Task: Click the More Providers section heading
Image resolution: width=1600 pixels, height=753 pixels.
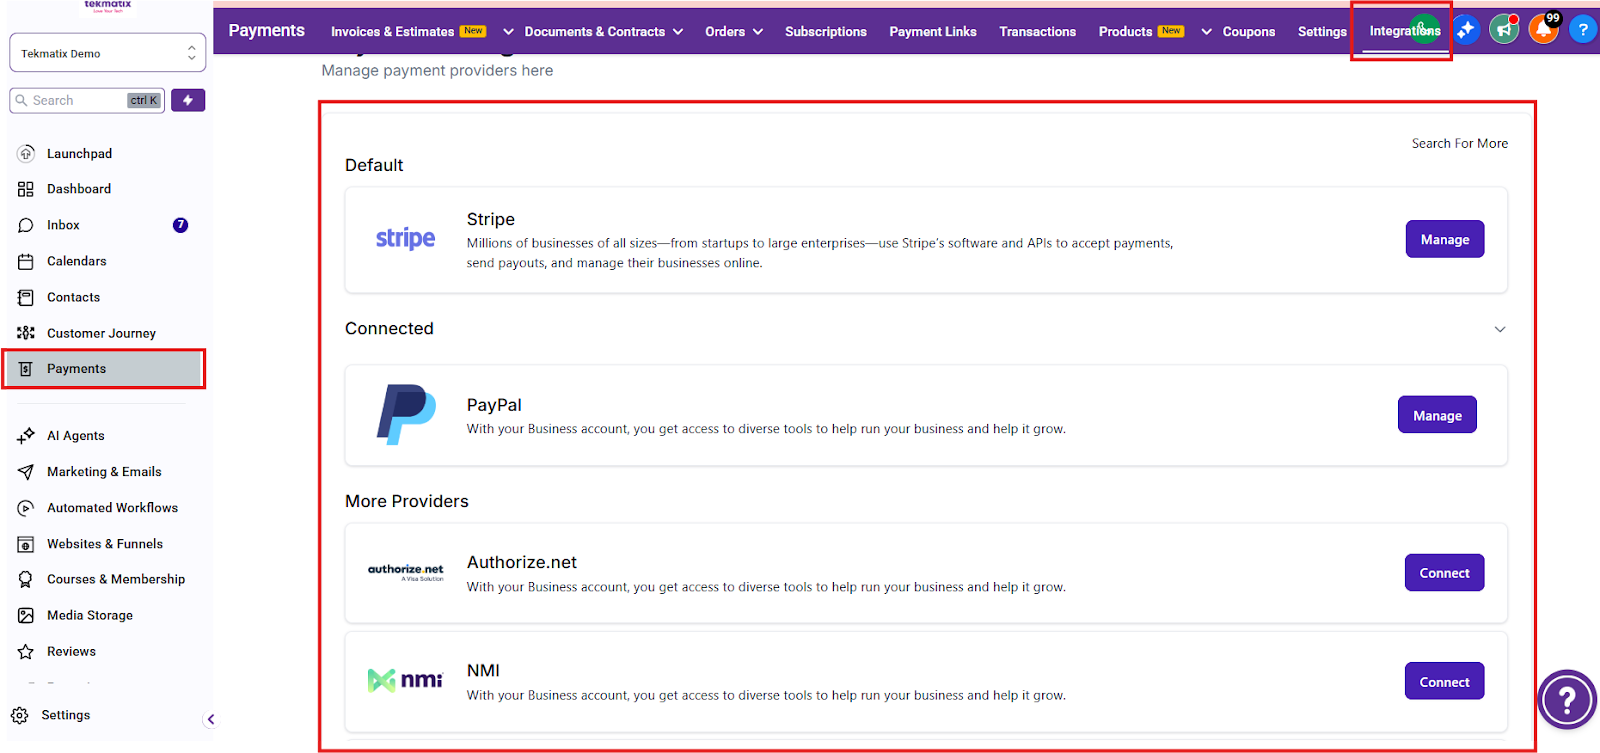Action: pyautogui.click(x=407, y=501)
